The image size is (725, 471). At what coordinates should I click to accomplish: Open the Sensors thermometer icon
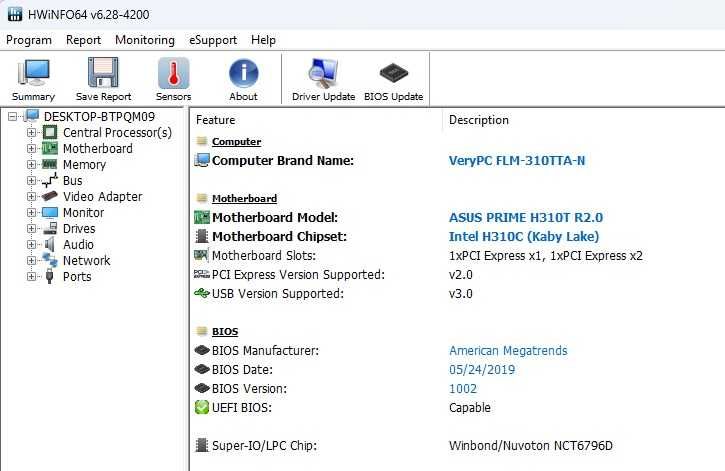pos(173,73)
